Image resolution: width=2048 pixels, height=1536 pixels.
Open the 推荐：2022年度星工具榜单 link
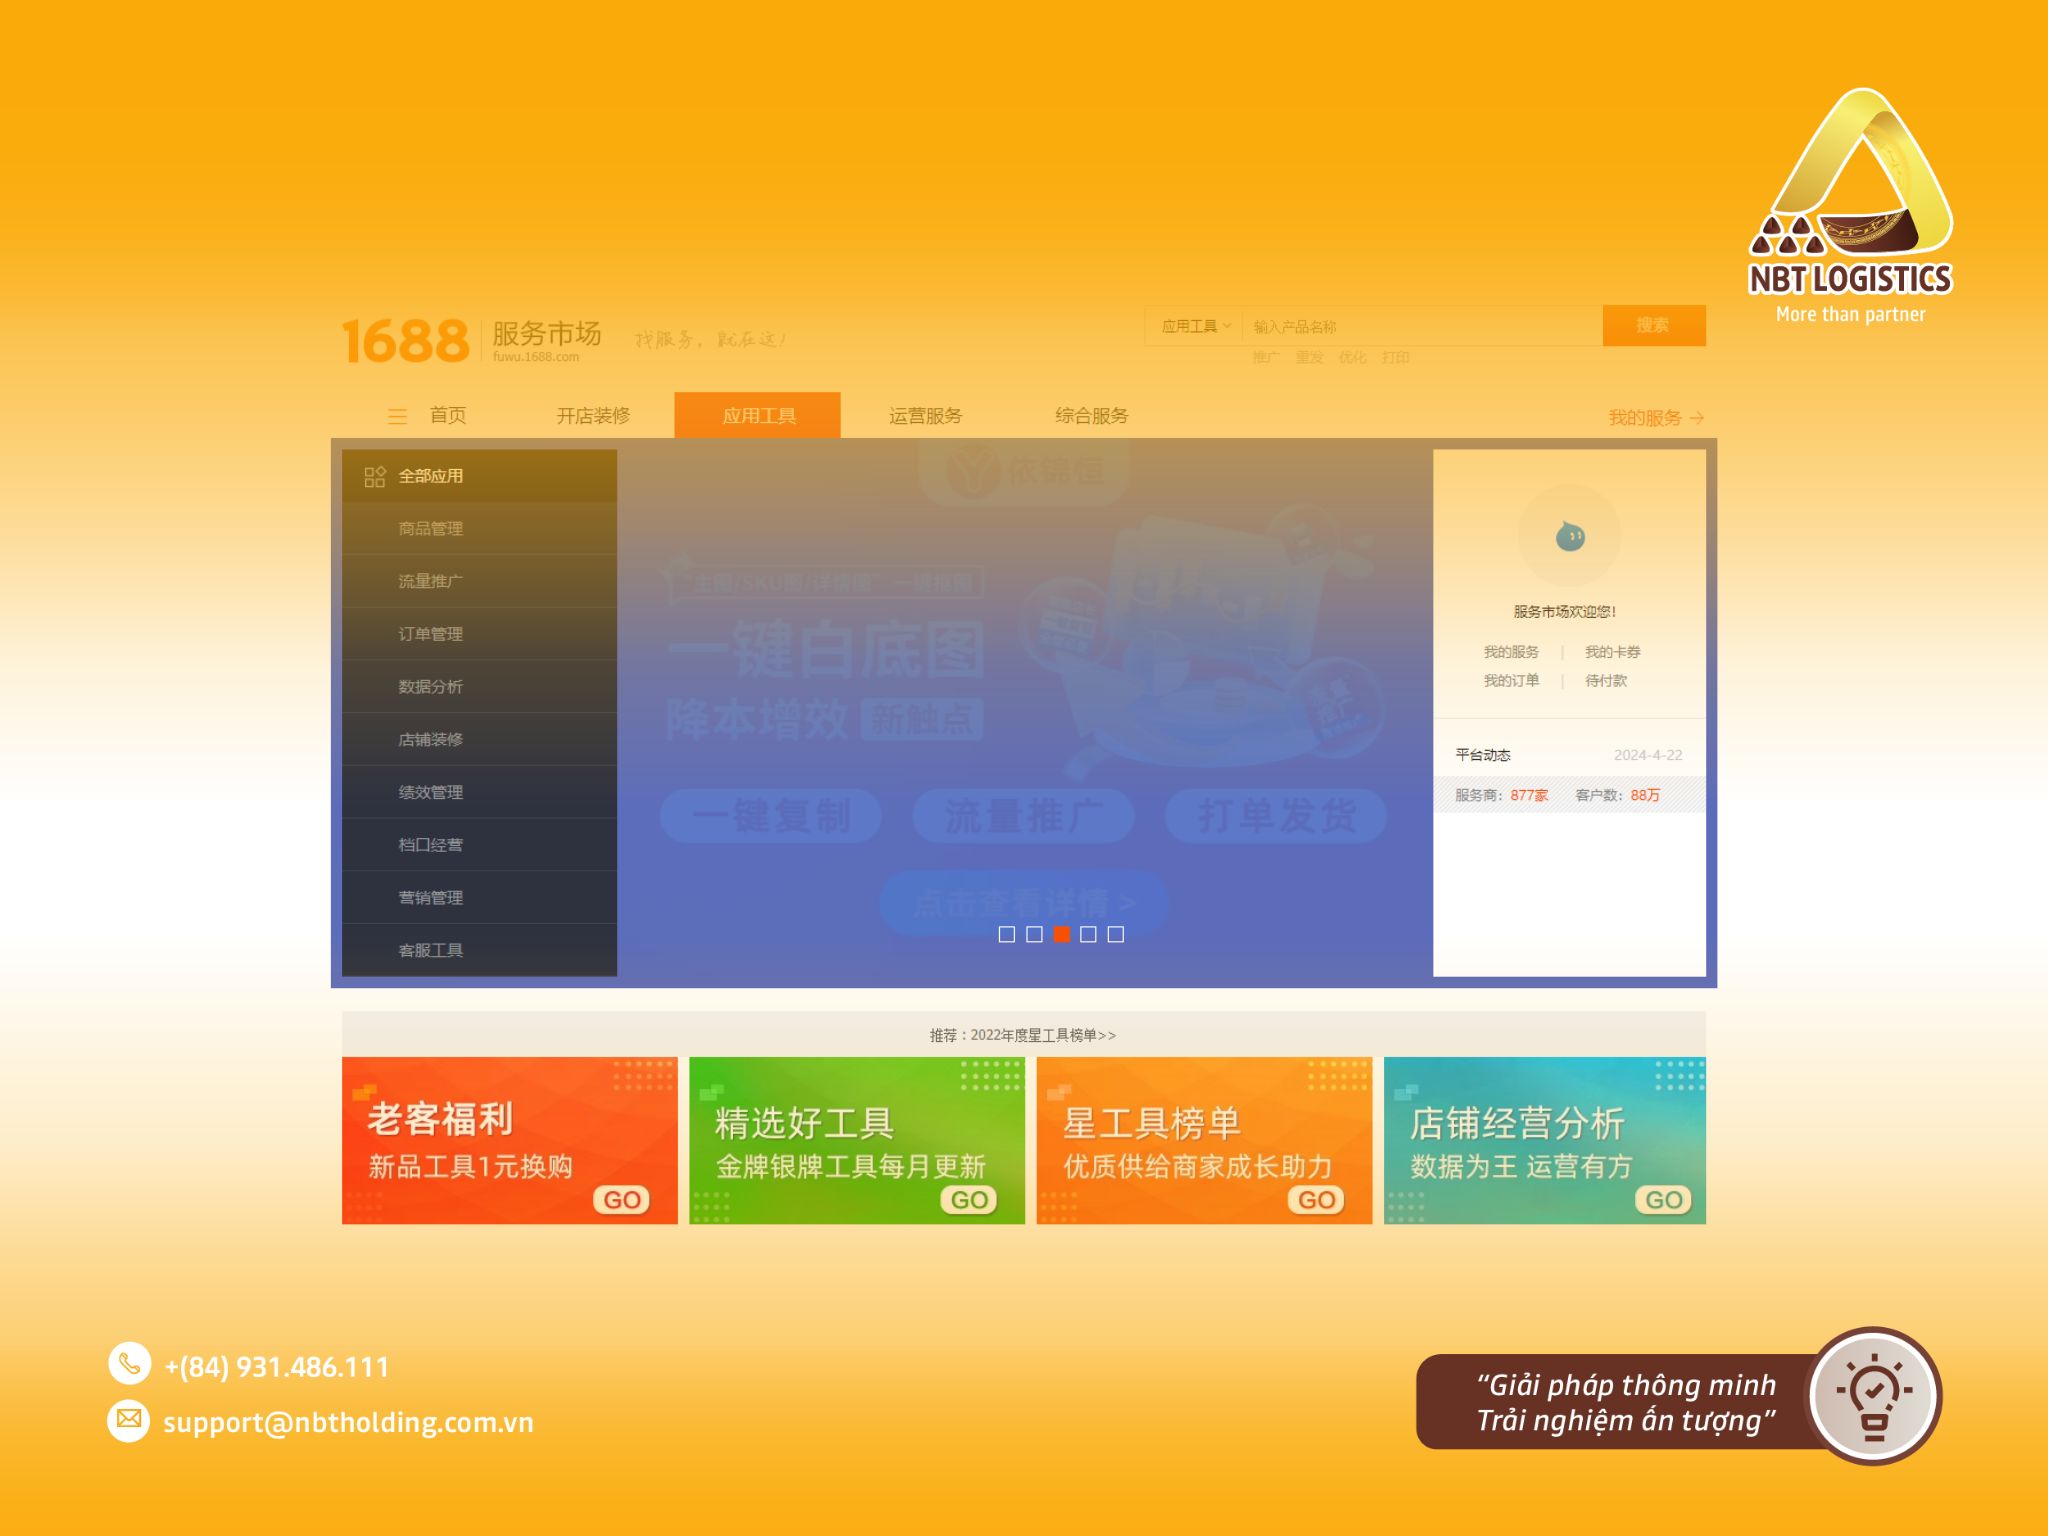(x=1023, y=1036)
